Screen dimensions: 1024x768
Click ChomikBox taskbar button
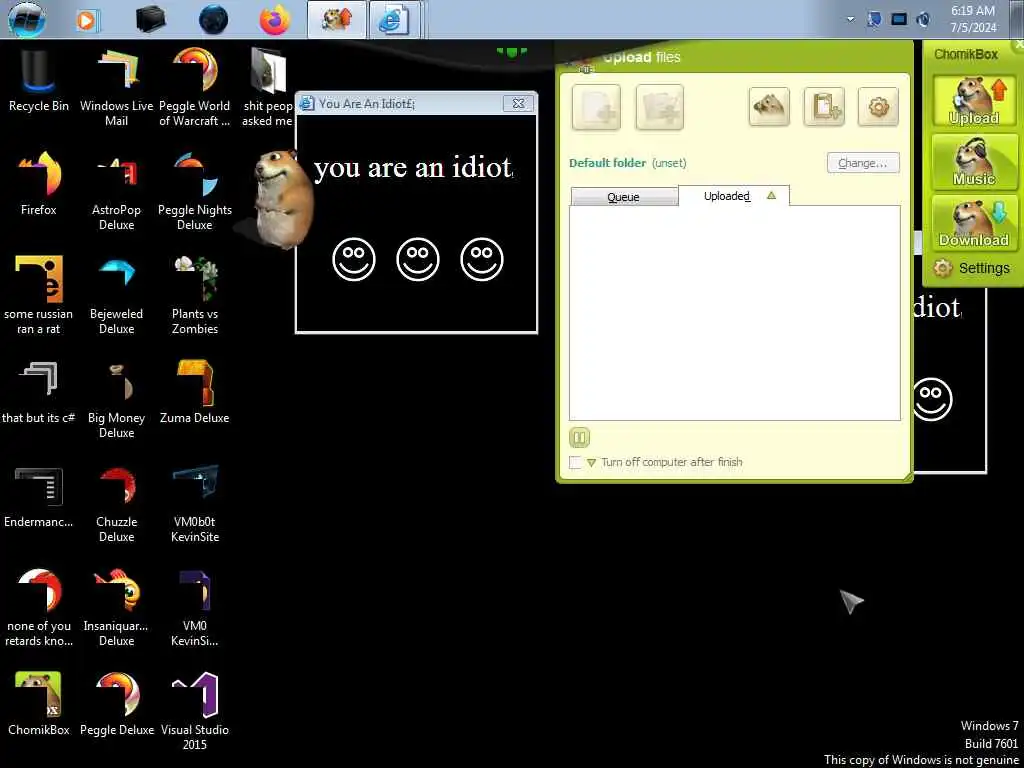tap(337, 20)
